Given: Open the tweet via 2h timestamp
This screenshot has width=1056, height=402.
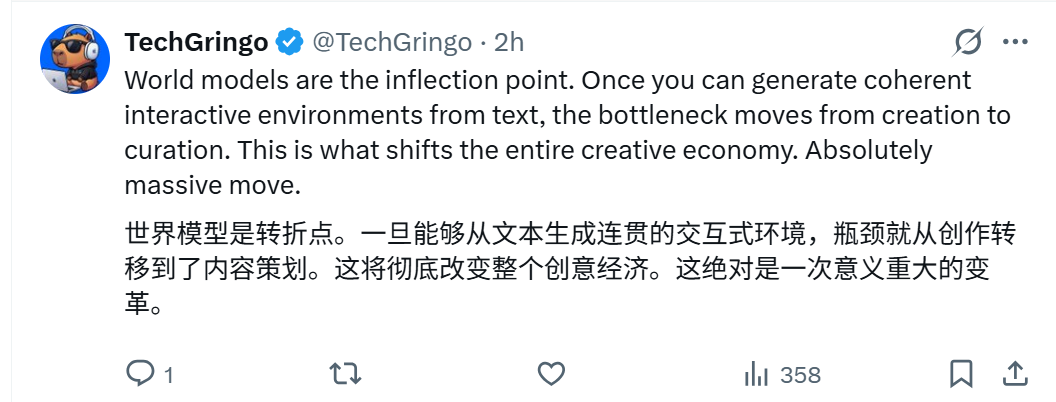Looking at the screenshot, I should 510,42.
